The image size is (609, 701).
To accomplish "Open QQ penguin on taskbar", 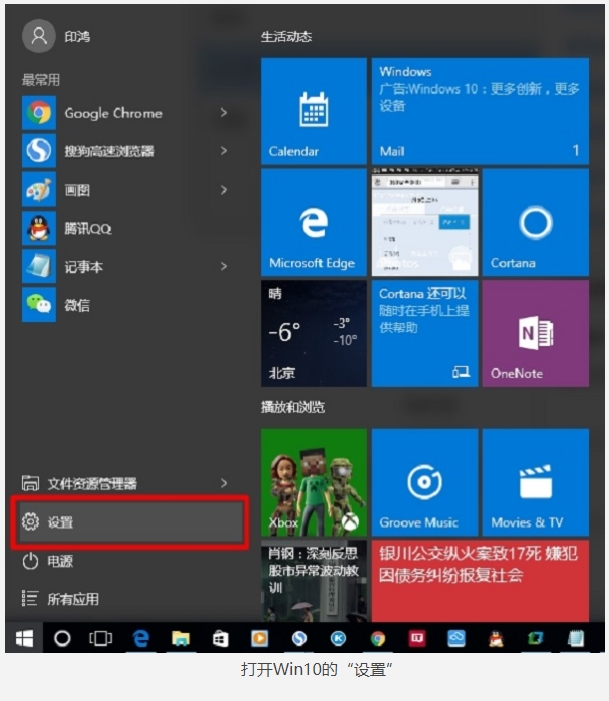I will click(x=496, y=638).
